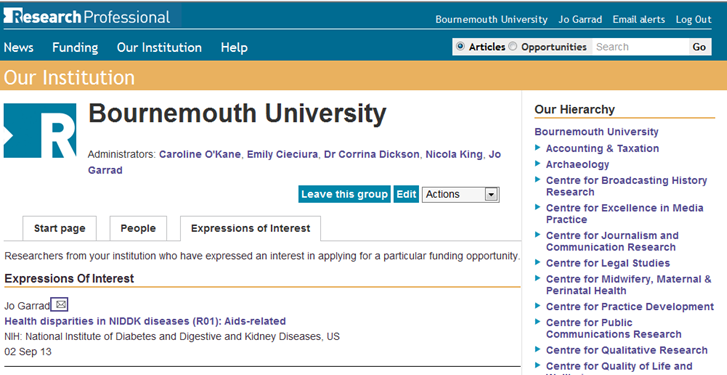The width and height of the screenshot is (727, 375).
Task: Click the NIH: National Institute of Diabetes text
Action: pyautogui.click(x=172, y=336)
